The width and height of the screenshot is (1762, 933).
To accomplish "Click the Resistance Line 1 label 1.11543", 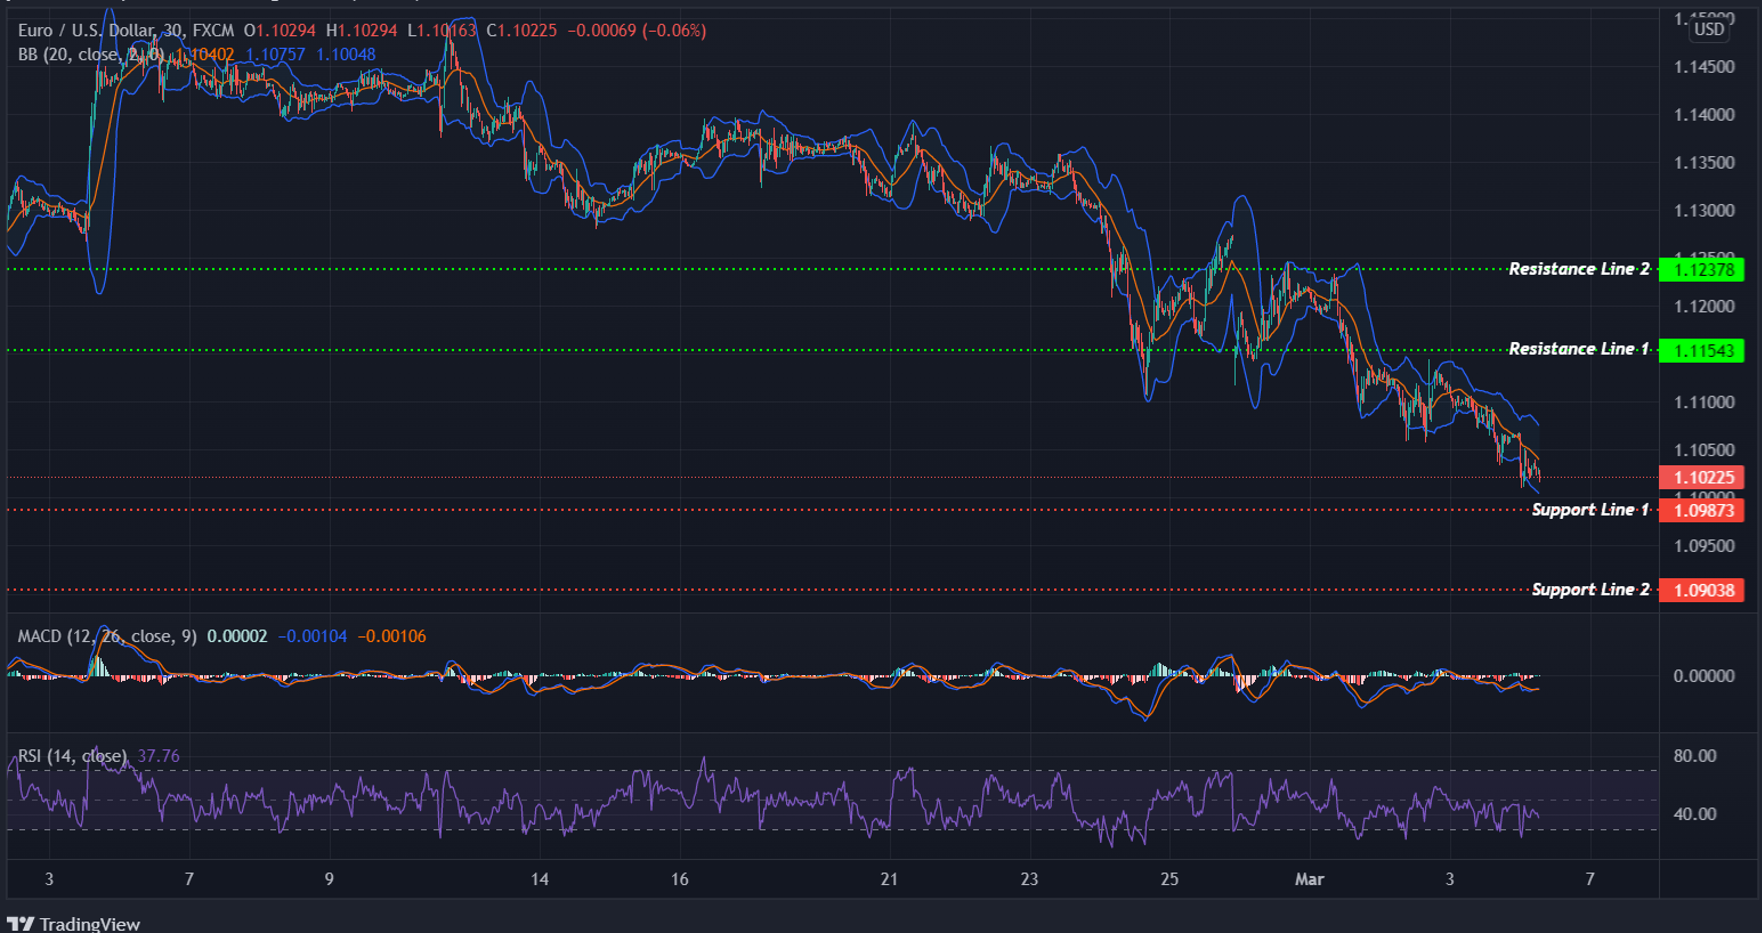I will [x=1703, y=349].
